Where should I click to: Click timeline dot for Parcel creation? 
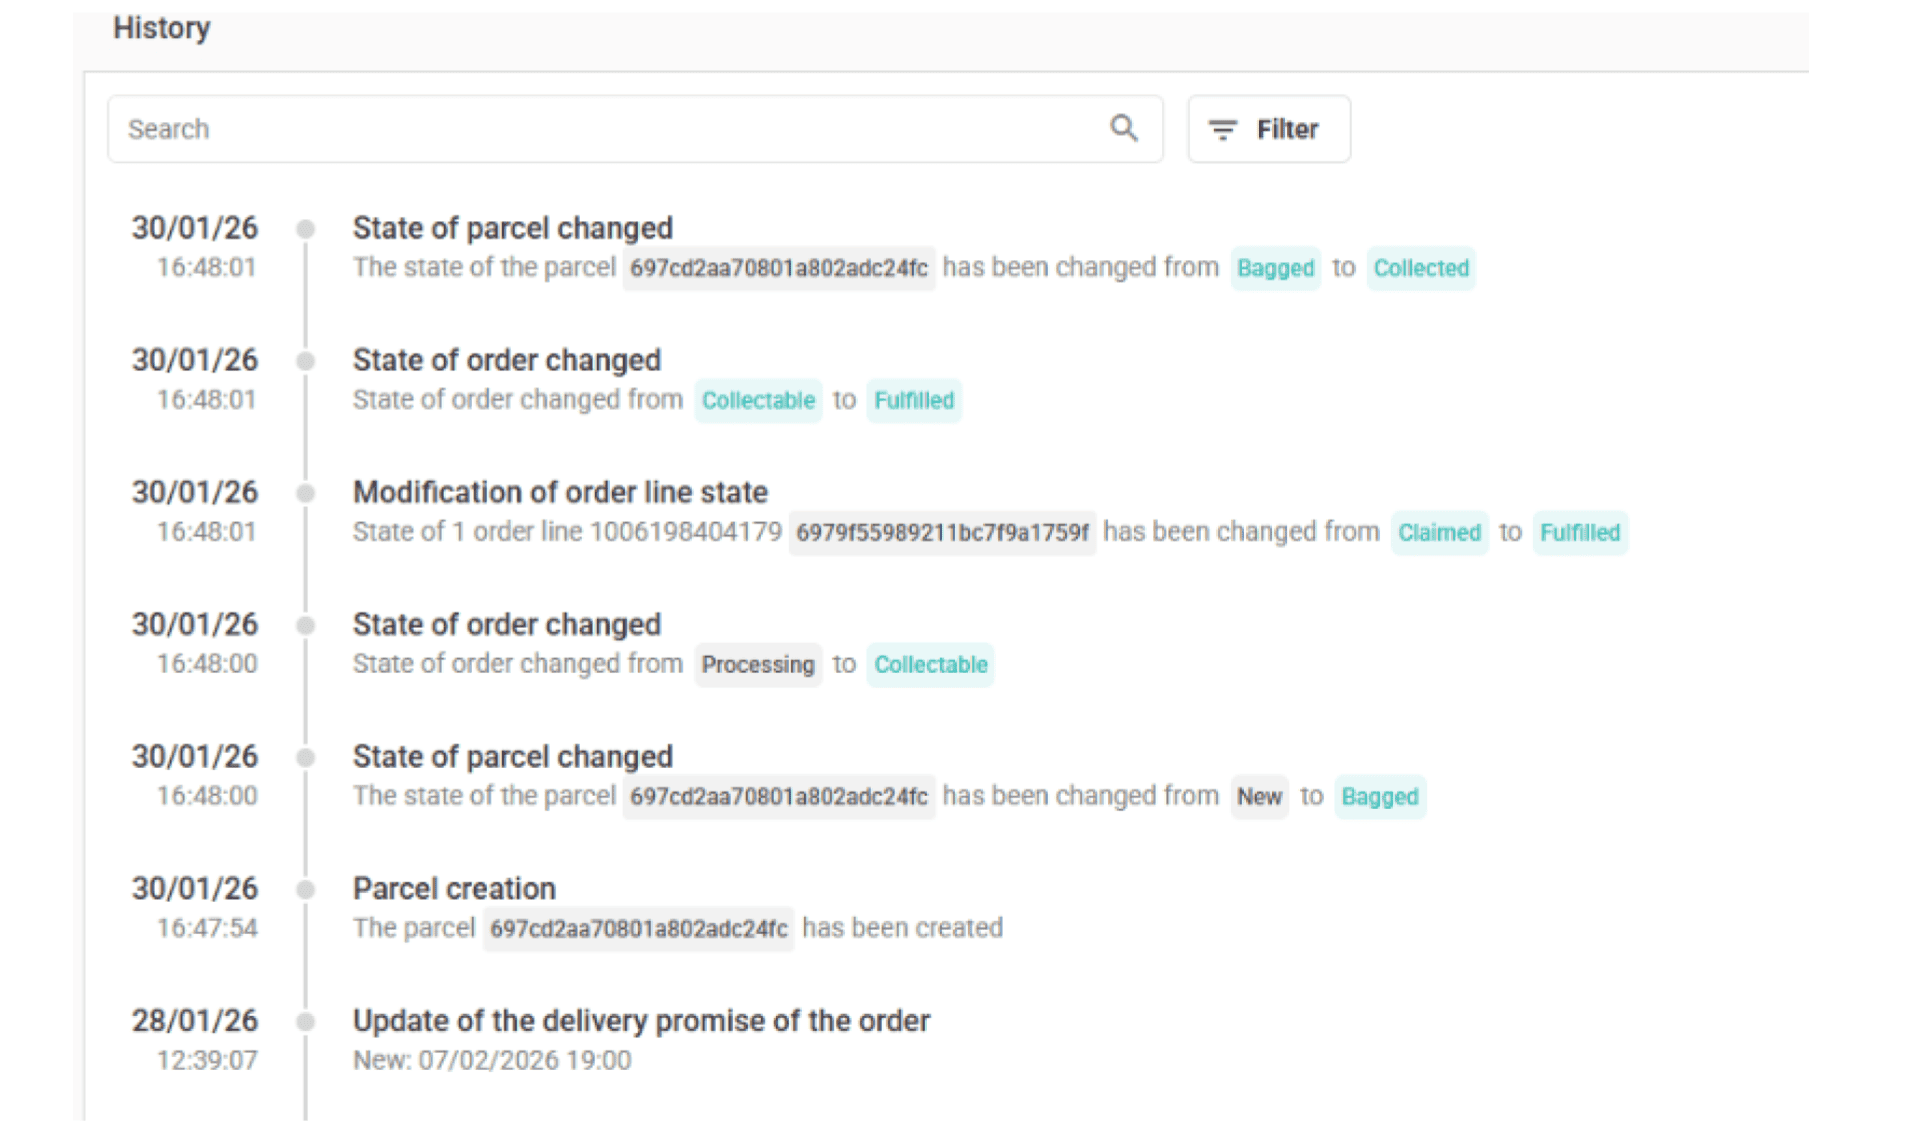306,889
